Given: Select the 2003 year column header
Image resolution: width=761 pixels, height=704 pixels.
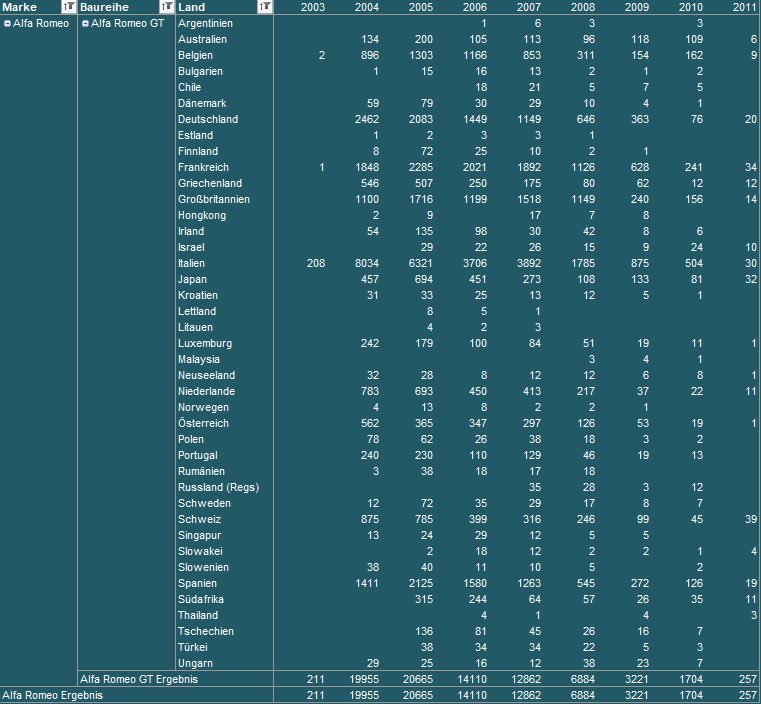Looking at the screenshot, I should tap(313, 7).
